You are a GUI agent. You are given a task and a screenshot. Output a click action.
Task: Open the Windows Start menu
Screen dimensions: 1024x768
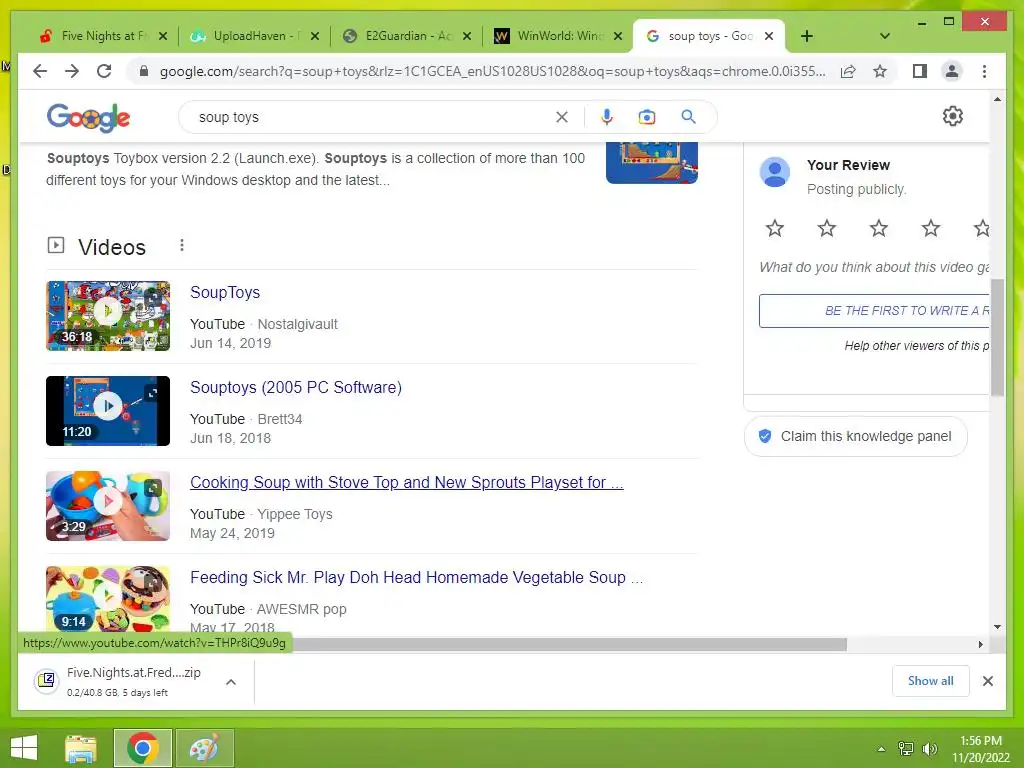[24, 748]
